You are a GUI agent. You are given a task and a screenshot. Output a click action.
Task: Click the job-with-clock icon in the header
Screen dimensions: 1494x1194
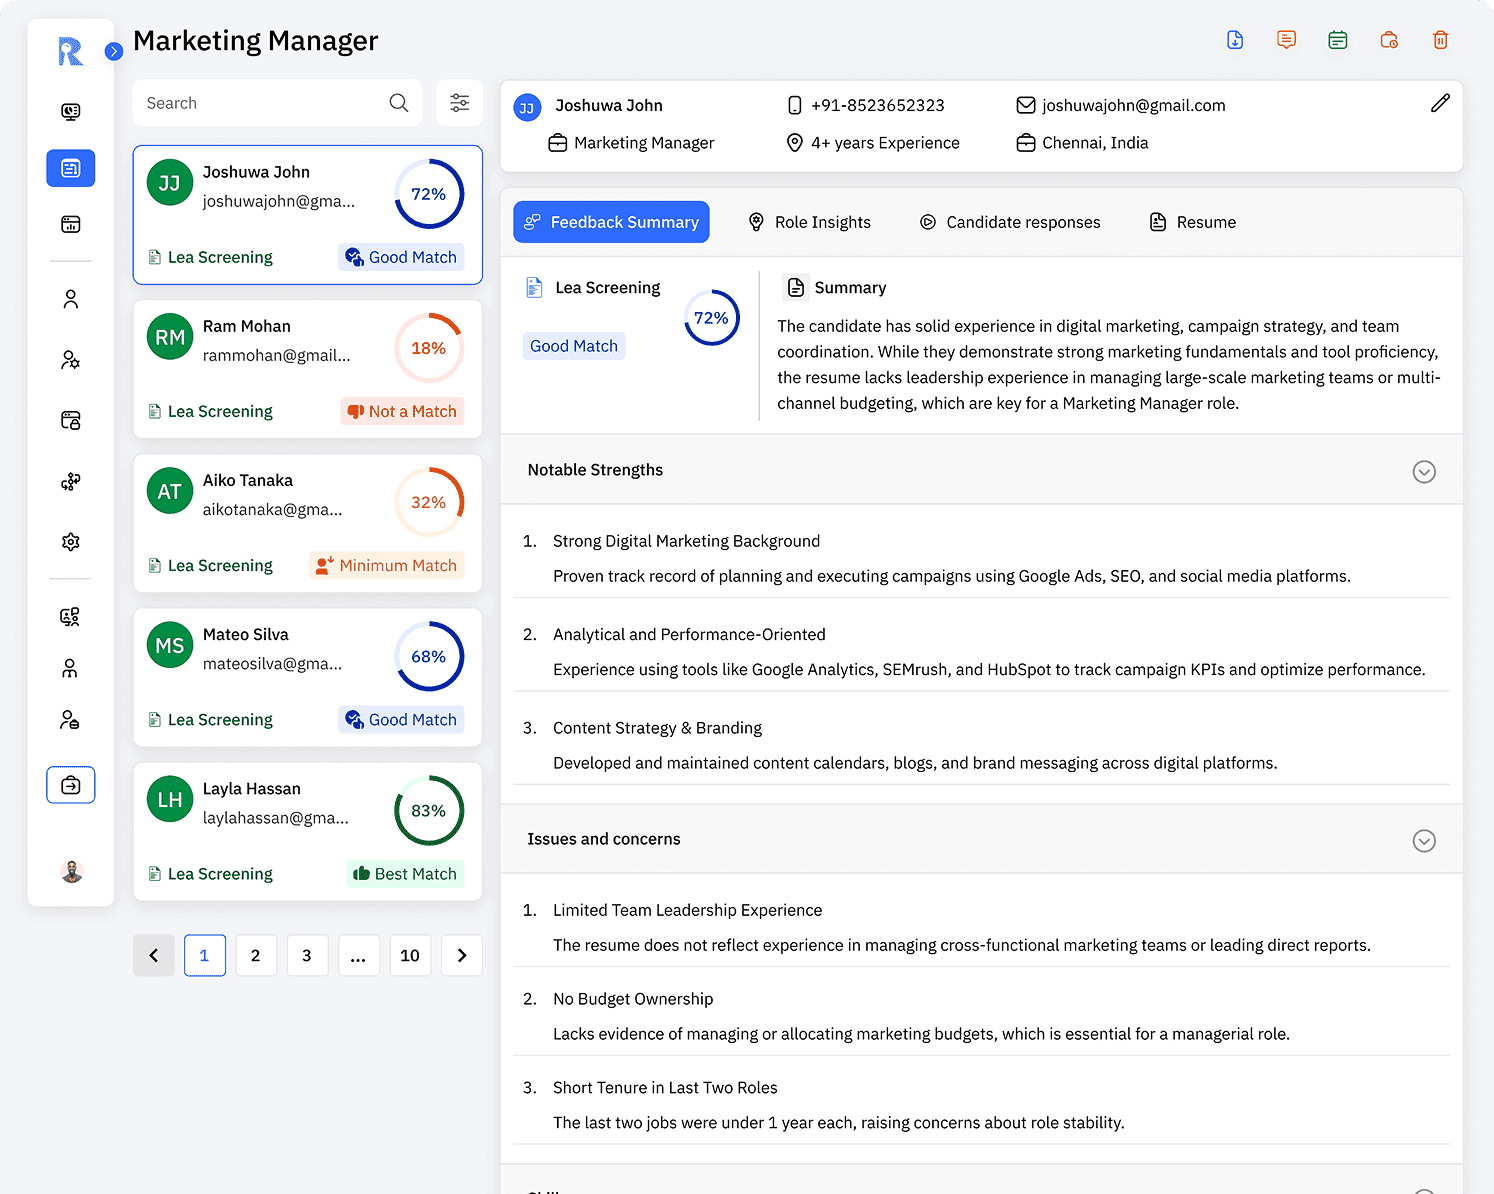tap(1389, 39)
